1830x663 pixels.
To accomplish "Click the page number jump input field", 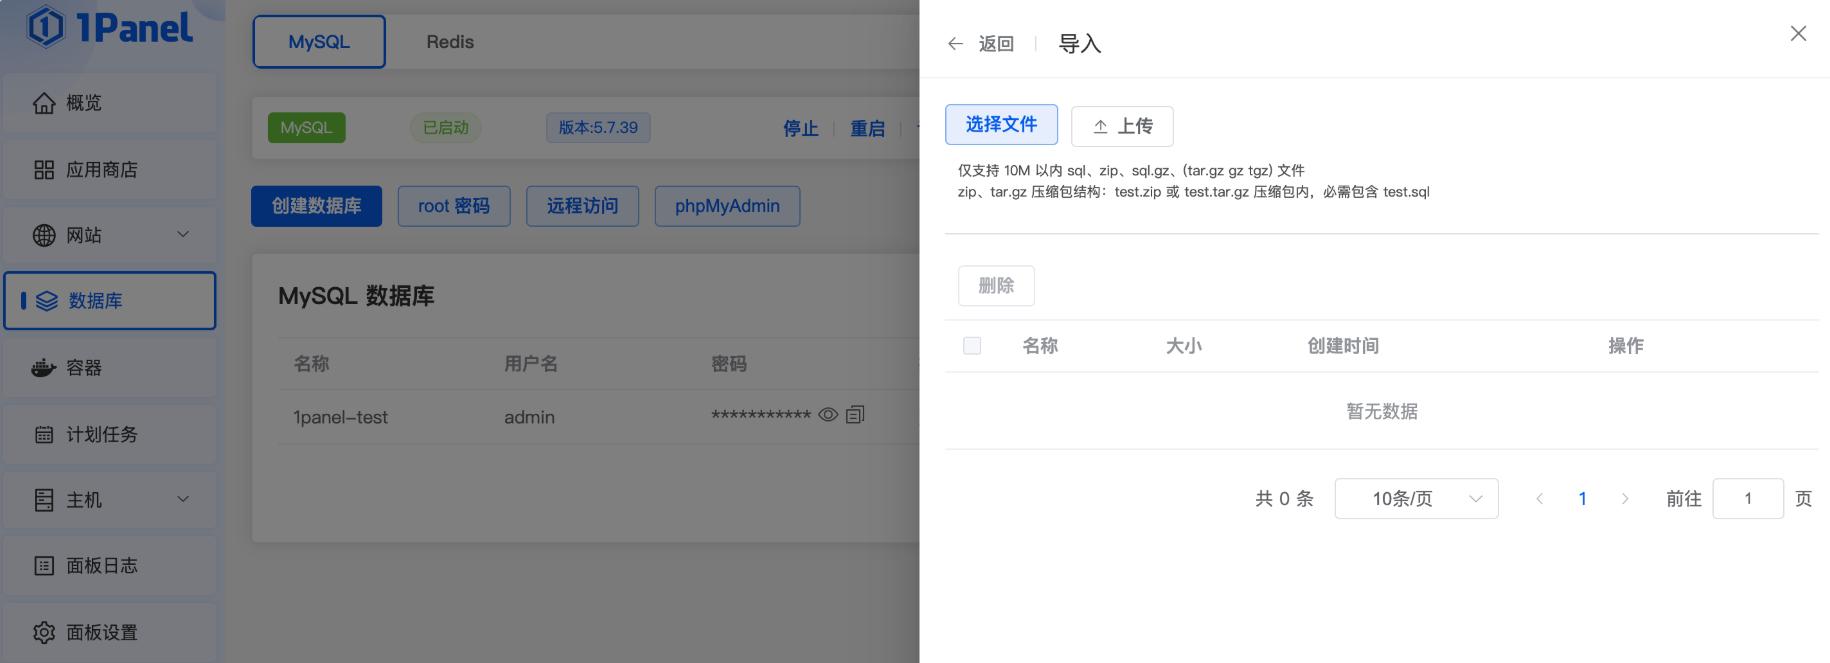I will (x=1747, y=499).
